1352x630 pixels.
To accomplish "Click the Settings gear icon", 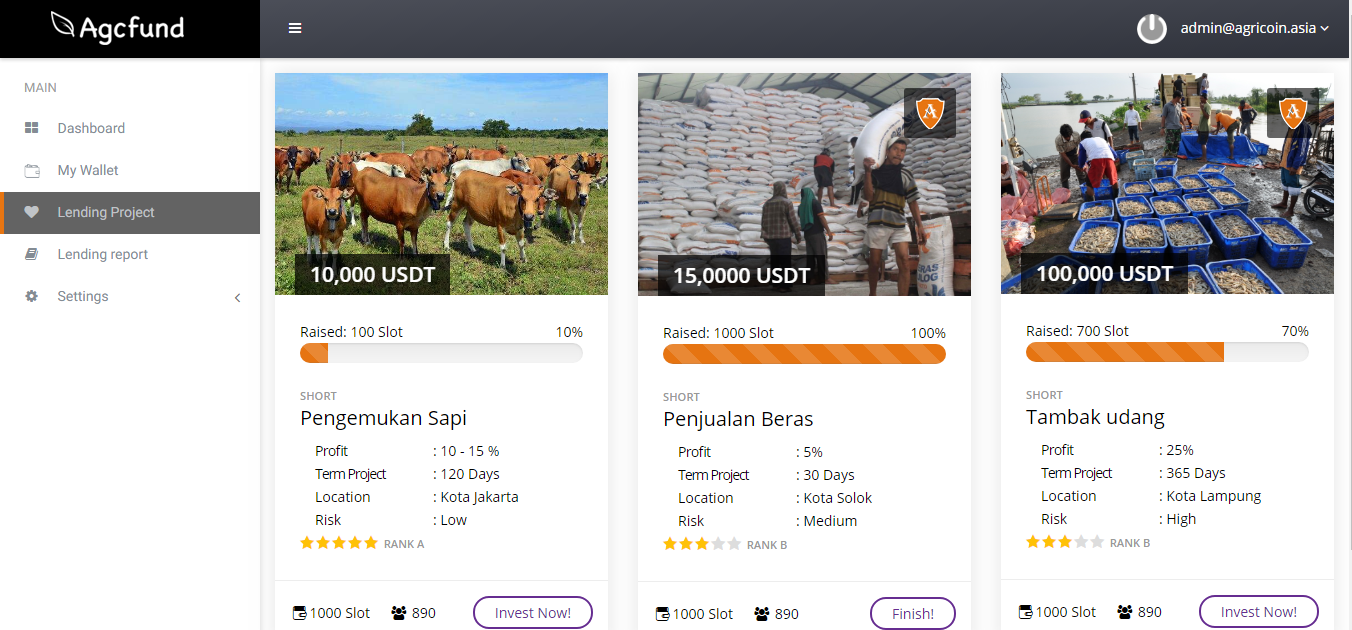I will [x=32, y=296].
